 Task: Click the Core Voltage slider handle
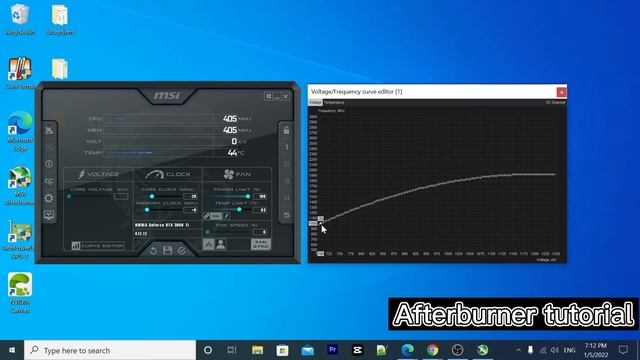69,196
